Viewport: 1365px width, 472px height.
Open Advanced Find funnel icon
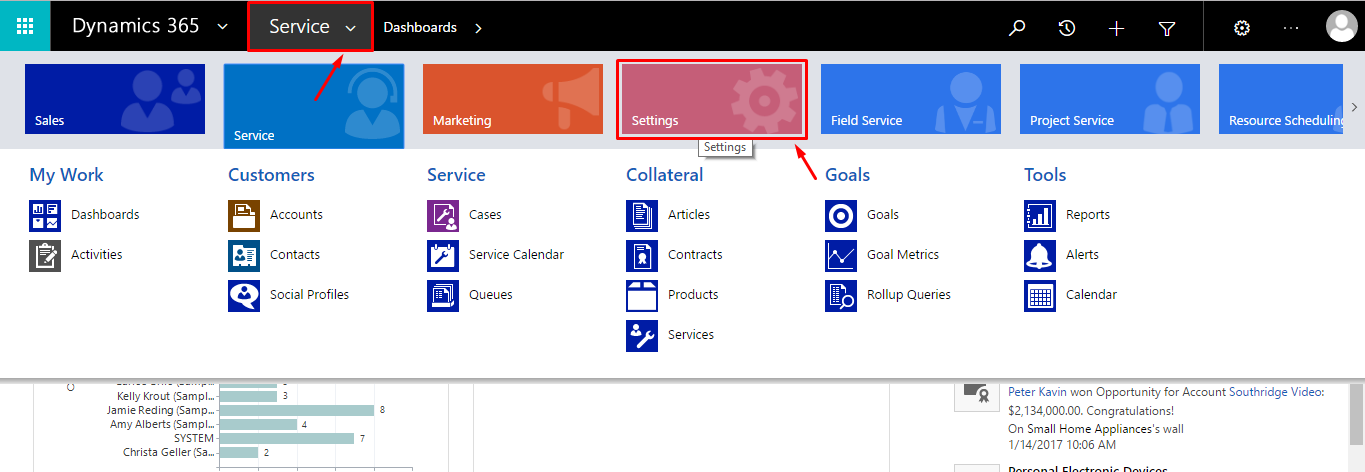[1166, 28]
